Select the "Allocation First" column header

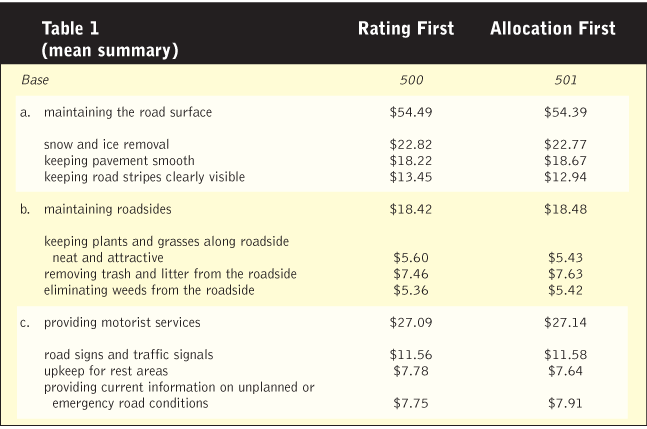click(553, 29)
